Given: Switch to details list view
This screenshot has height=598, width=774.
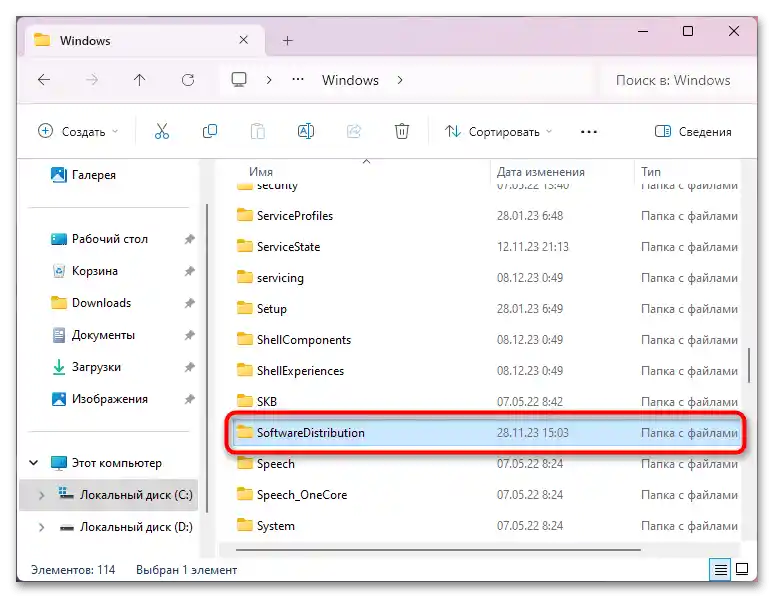Looking at the screenshot, I should (x=720, y=570).
